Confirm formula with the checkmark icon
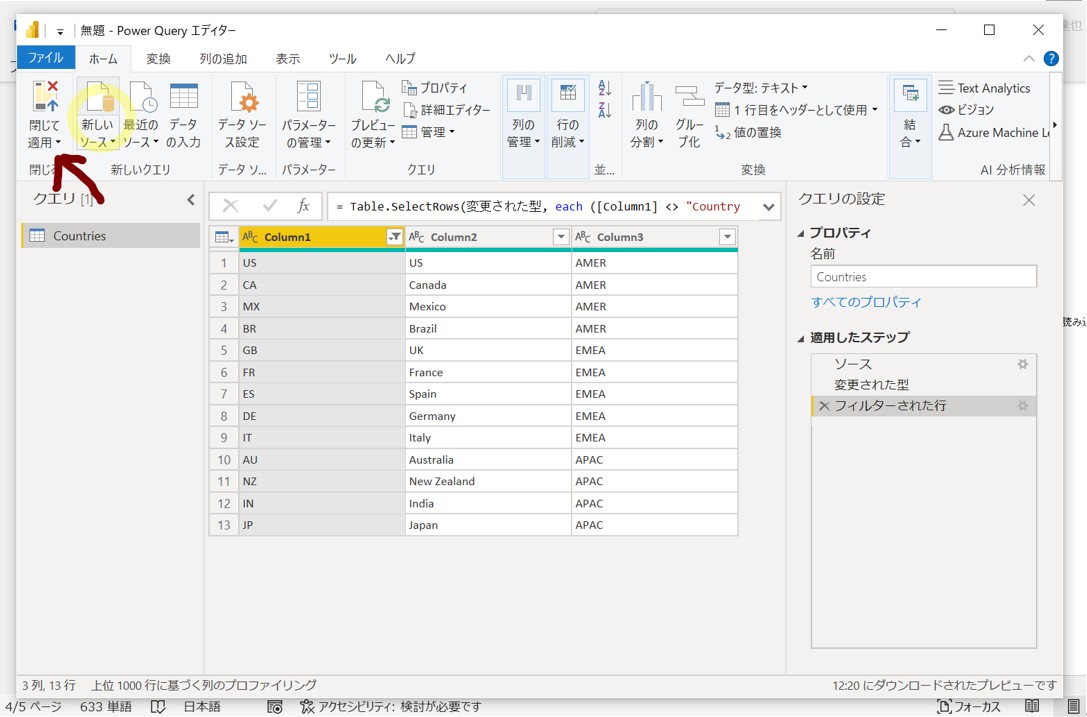The width and height of the screenshot is (1087, 717). [x=270, y=205]
